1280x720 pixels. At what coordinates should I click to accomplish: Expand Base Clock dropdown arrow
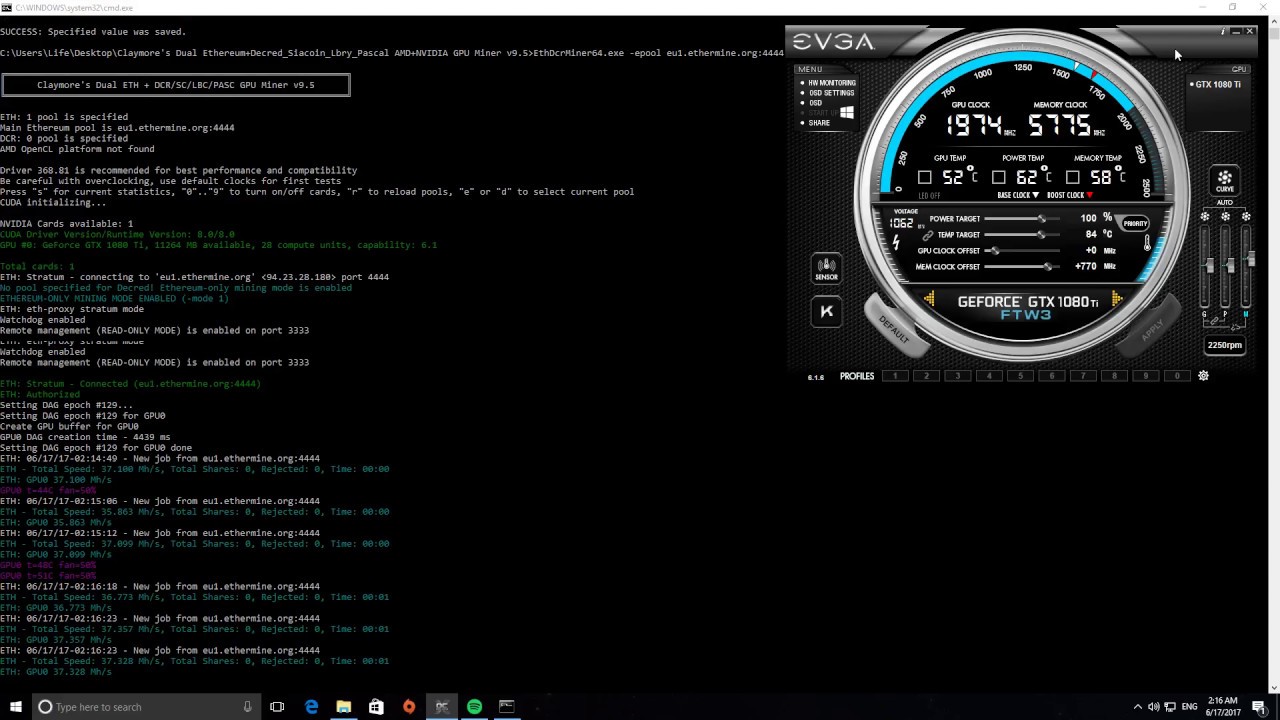pyautogui.click(x=1036, y=195)
